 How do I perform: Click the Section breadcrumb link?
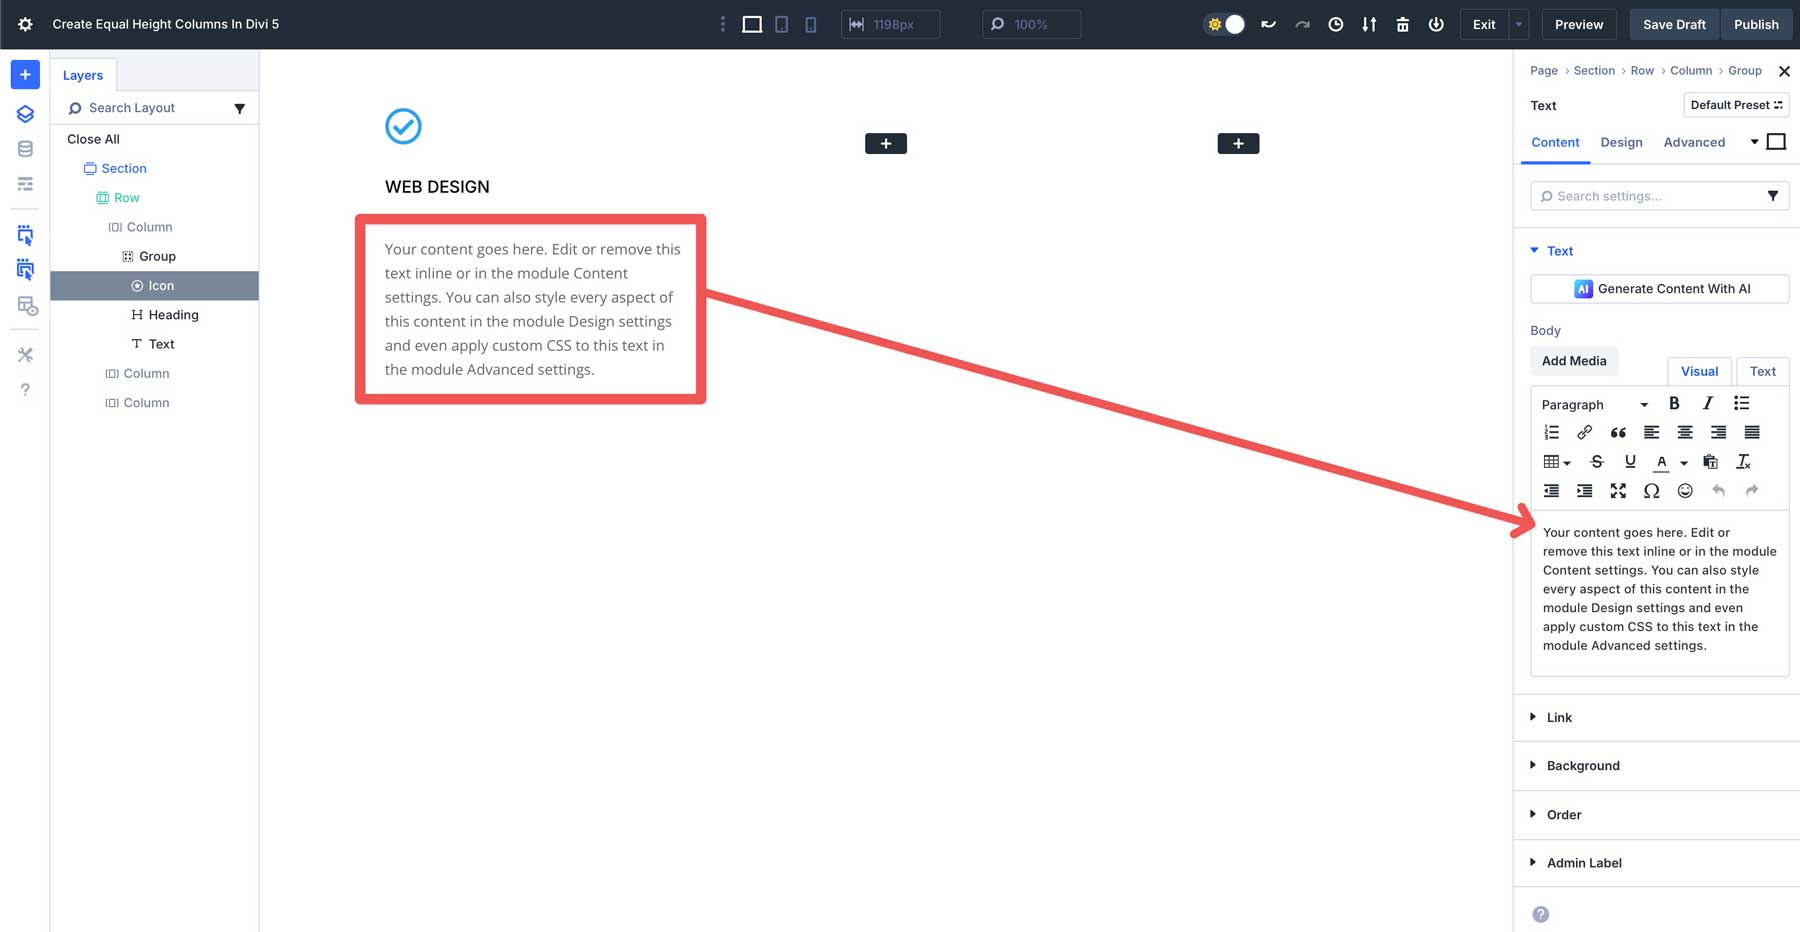click(x=1594, y=71)
